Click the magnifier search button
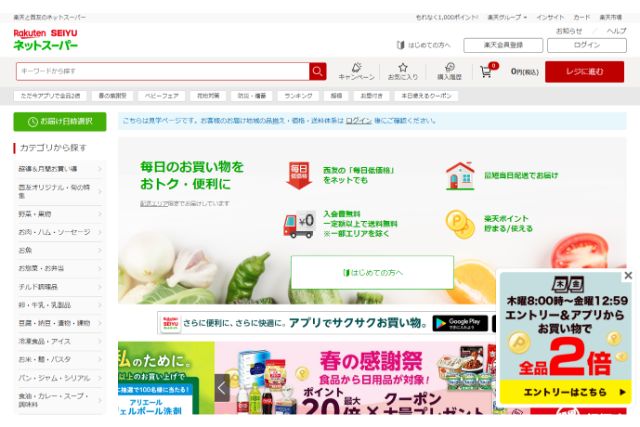The image size is (640, 427). coord(318,71)
